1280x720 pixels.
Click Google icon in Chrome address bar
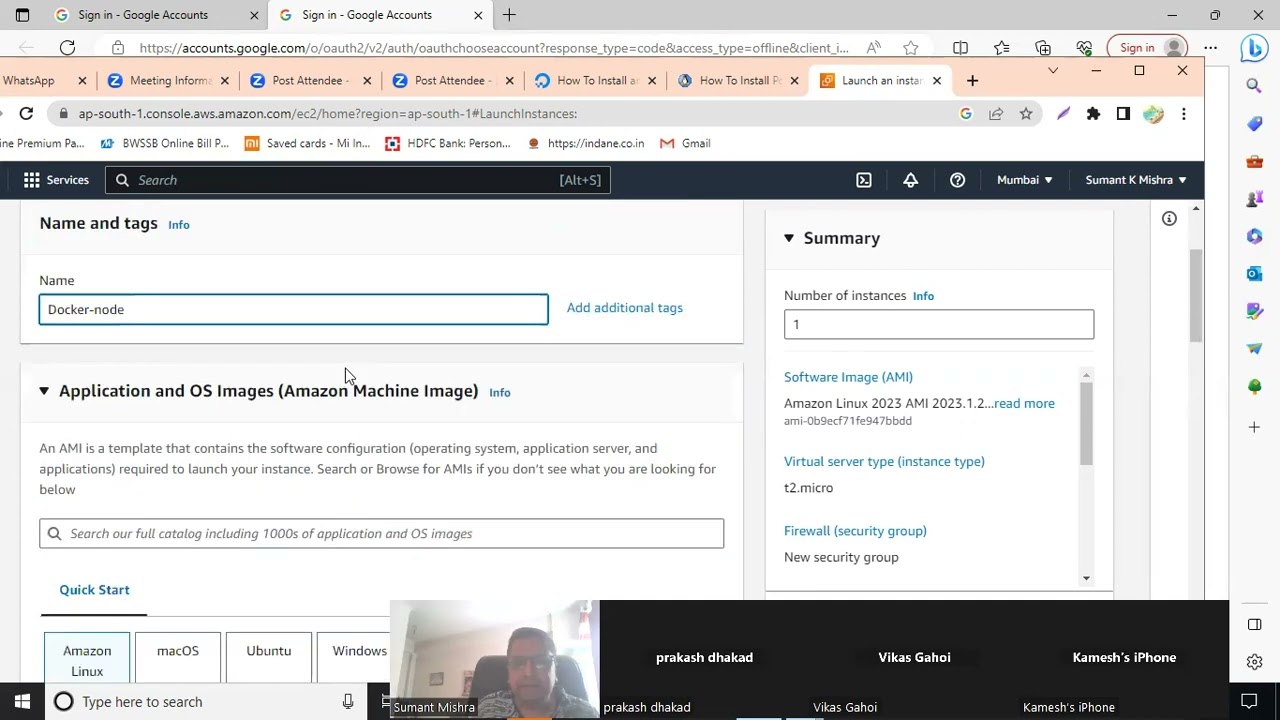[x=966, y=114]
